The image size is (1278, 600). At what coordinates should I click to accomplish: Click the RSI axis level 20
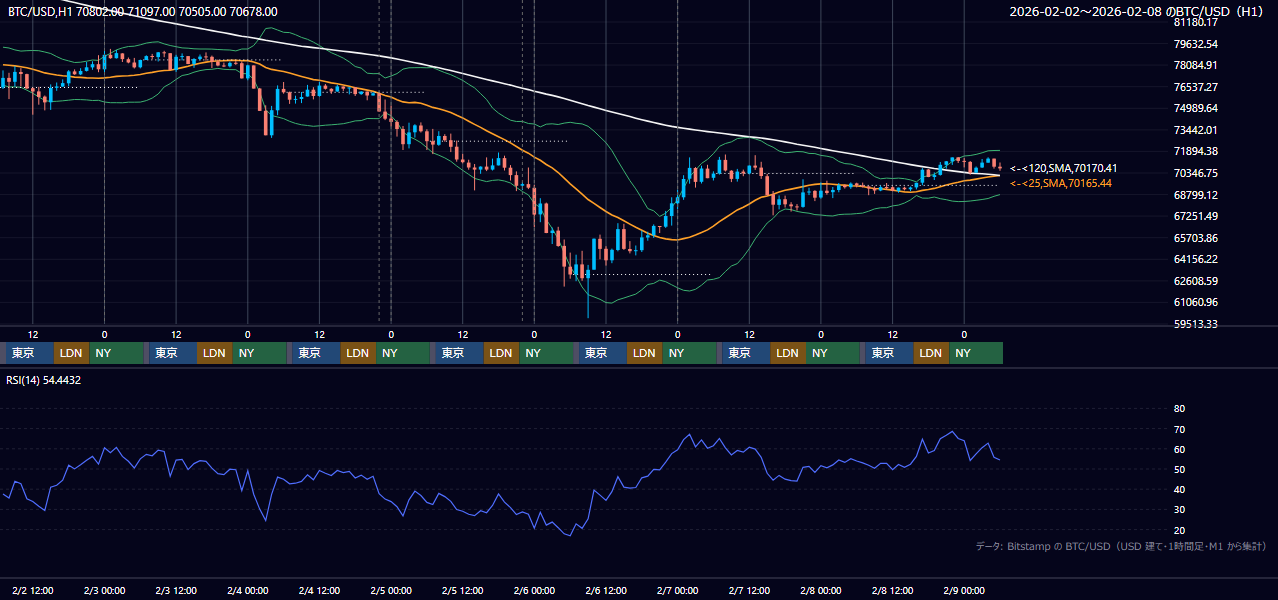(x=1179, y=530)
